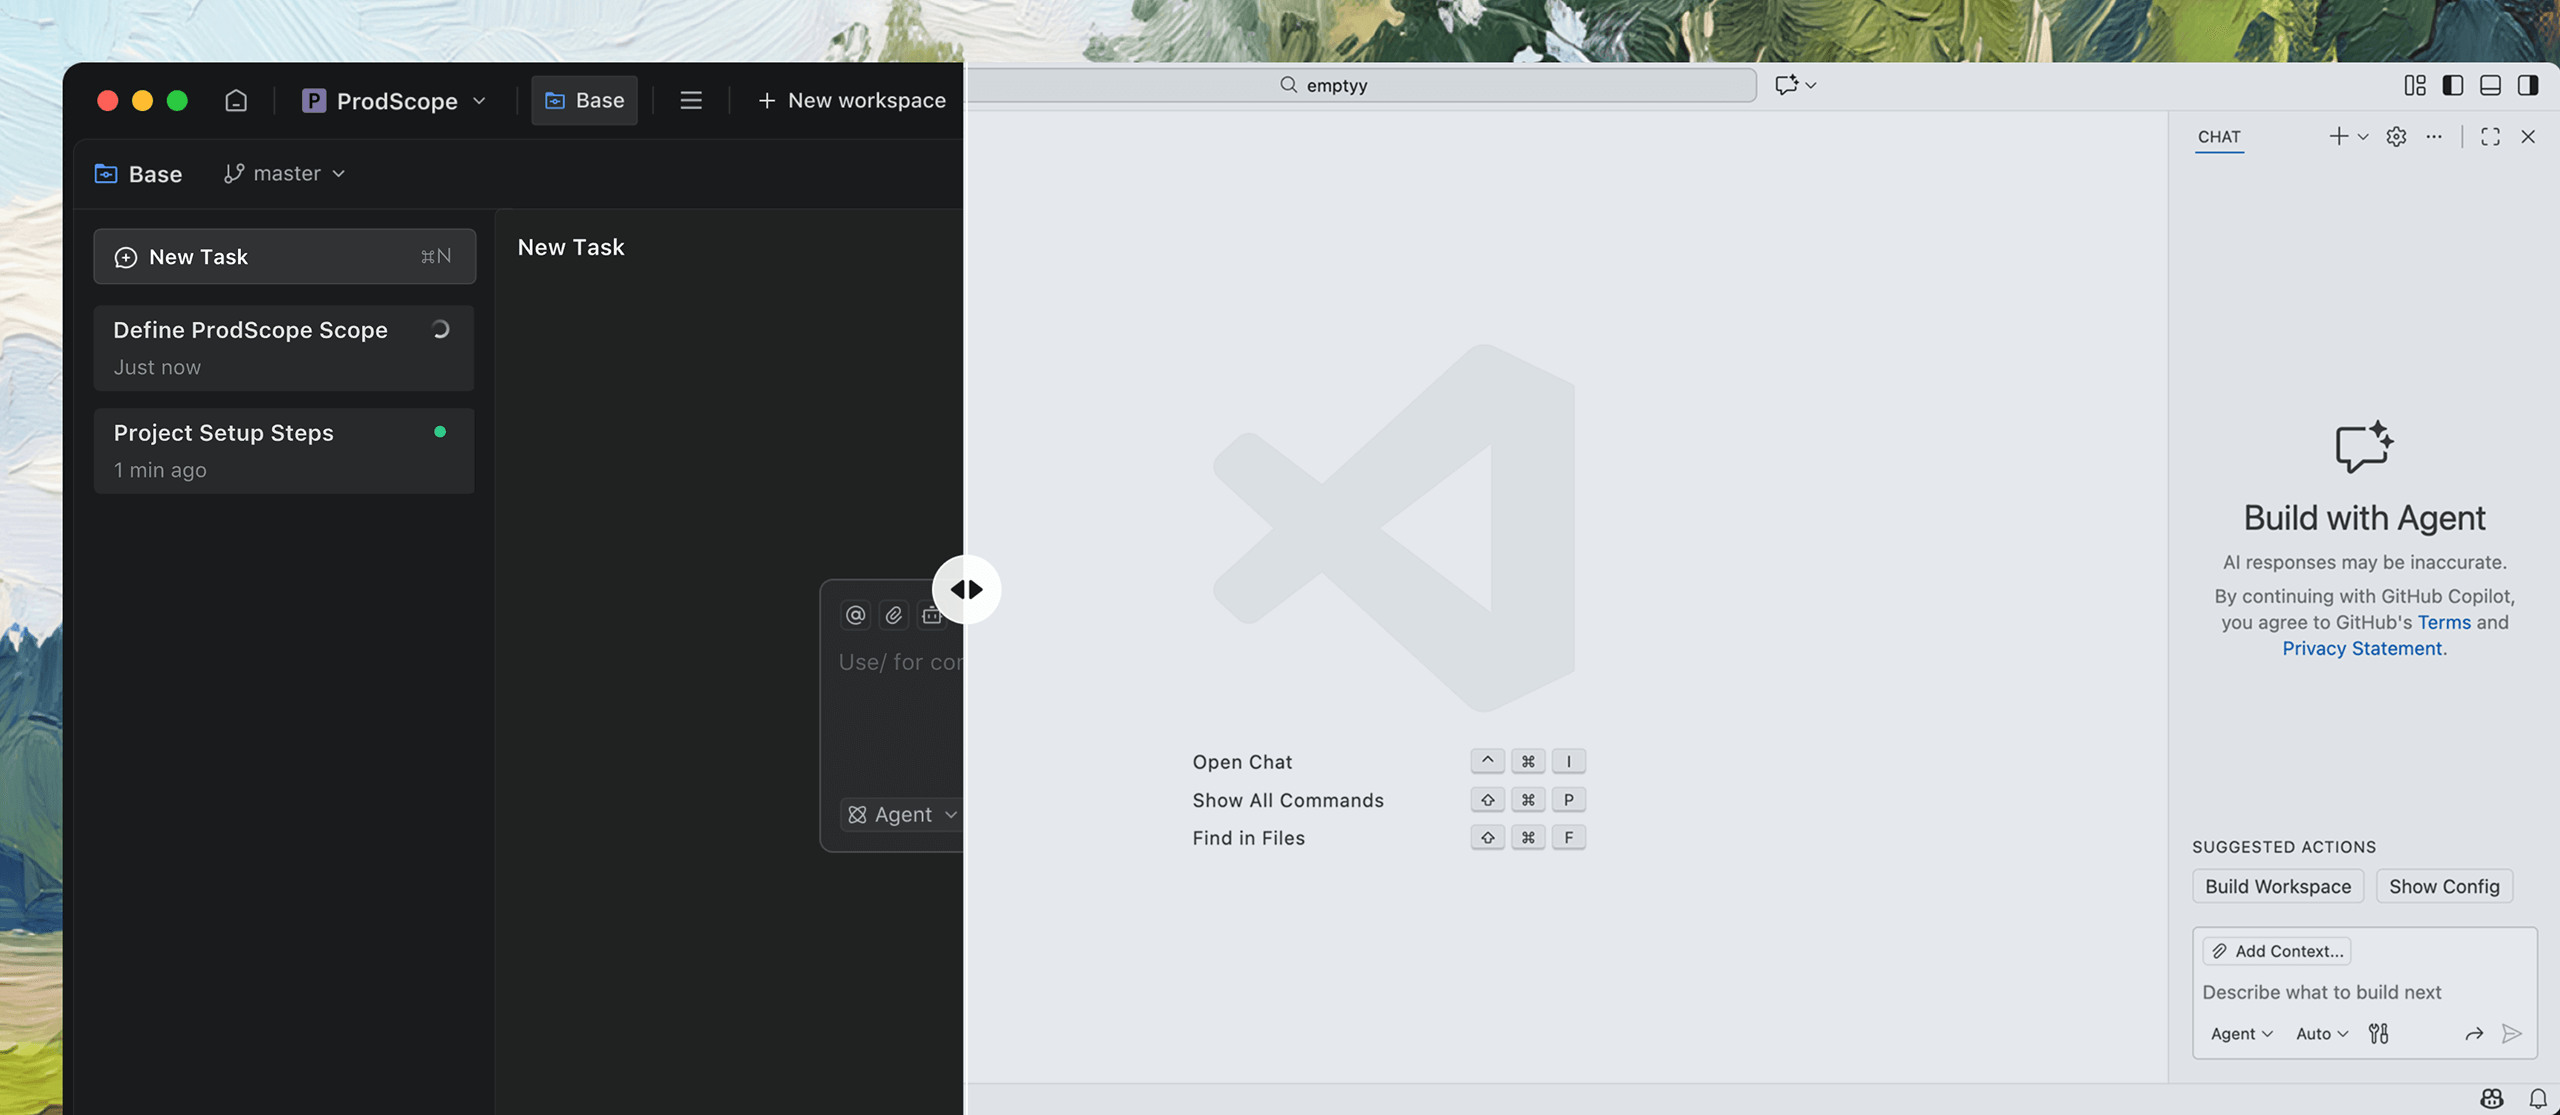Expand the Auto model picker dropdown
Screen dimensions: 2560x1115
click(2321, 1033)
